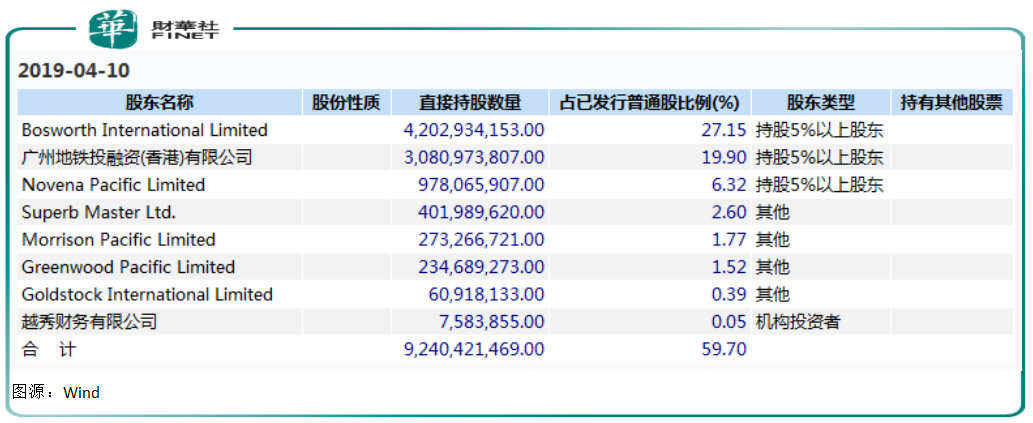This screenshot has width=1033, height=423.
Task: Click the 财華社 FINET brand text
Action: click(x=184, y=30)
